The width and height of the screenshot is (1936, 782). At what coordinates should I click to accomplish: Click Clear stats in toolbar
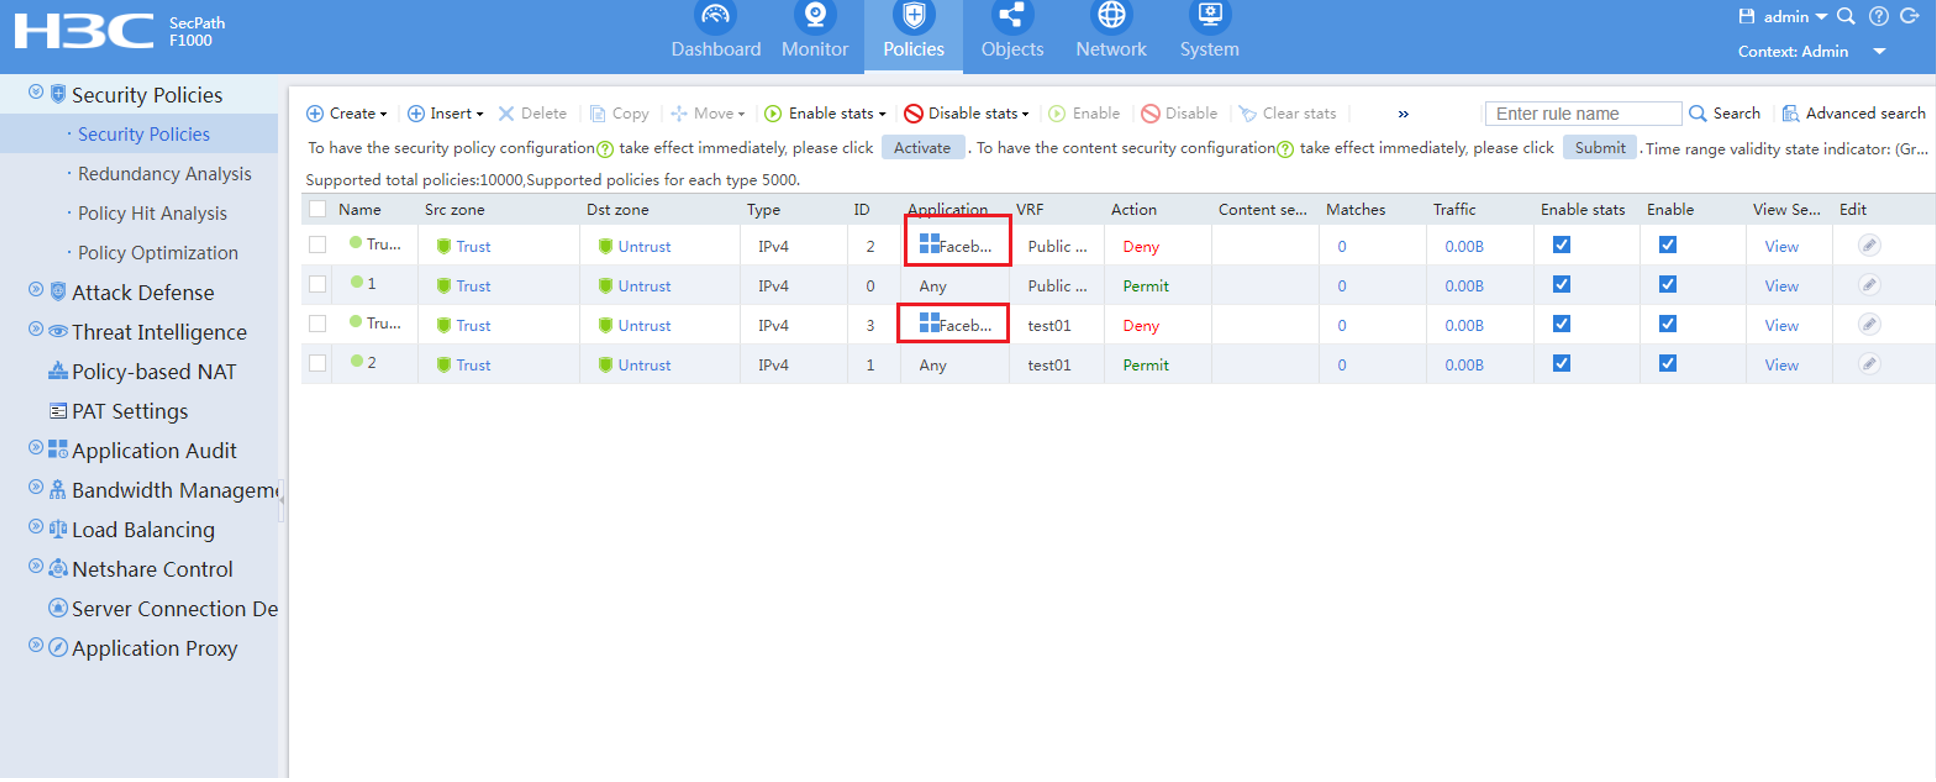coord(1288,113)
